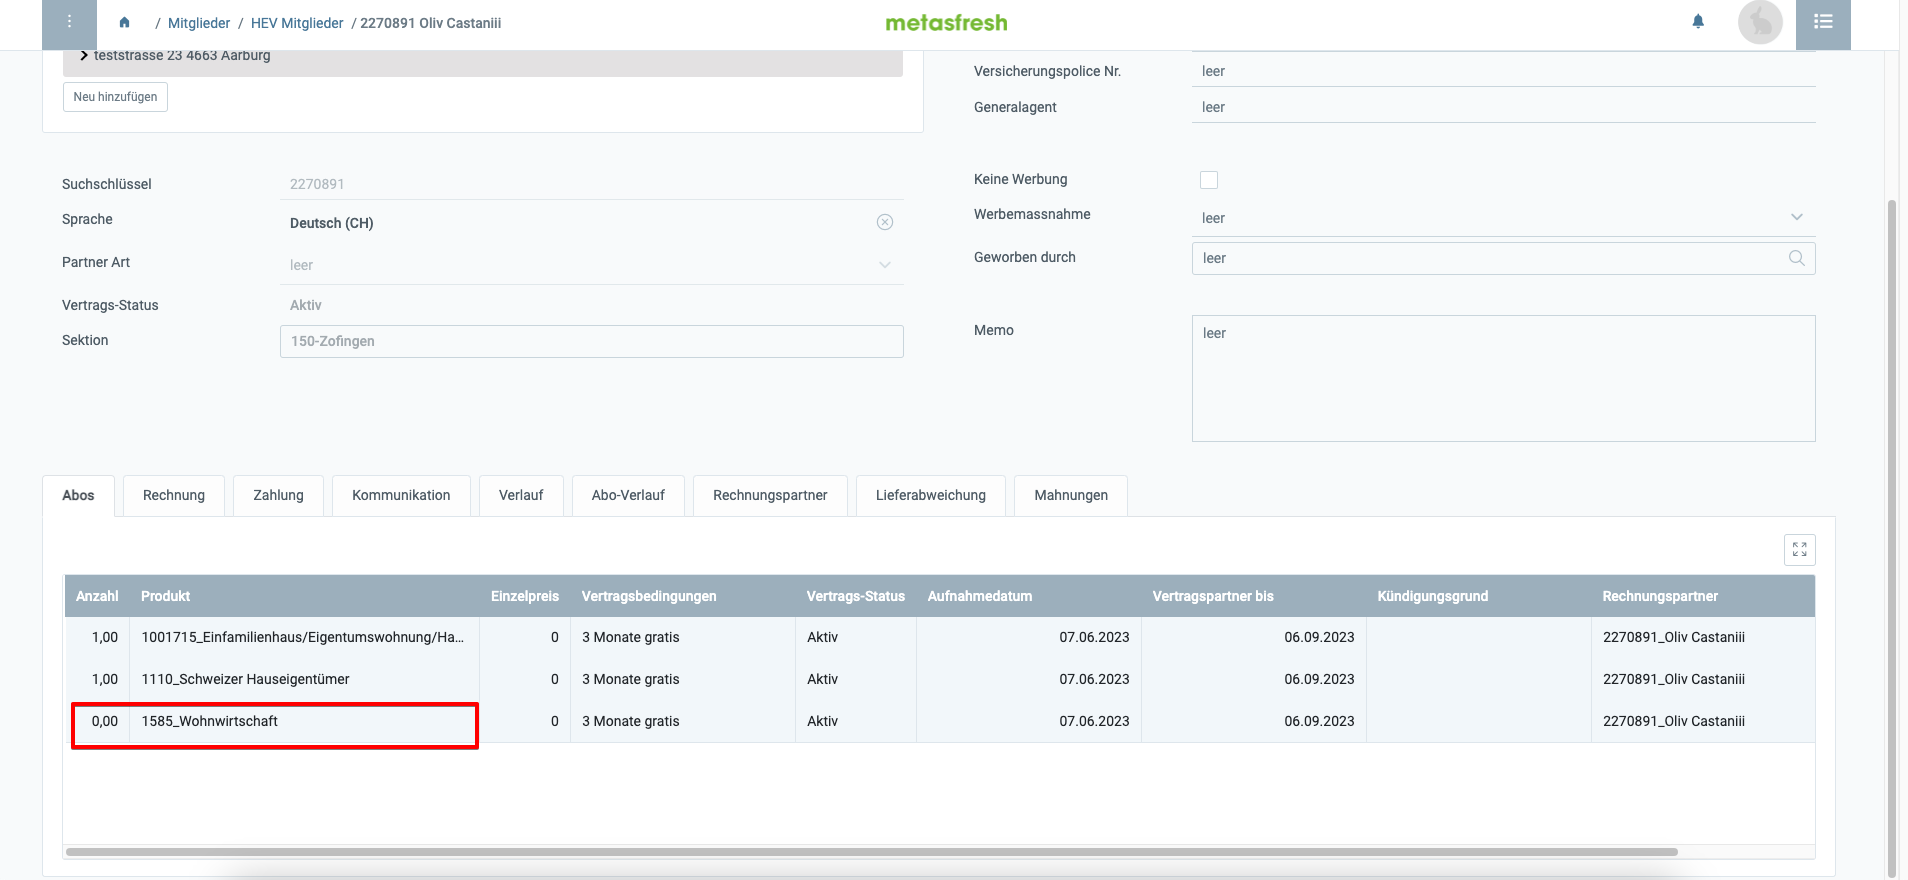Image resolution: width=1908 pixels, height=880 pixels.
Task: Open the notifications bell
Action: pyautogui.click(x=1698, y=21)
